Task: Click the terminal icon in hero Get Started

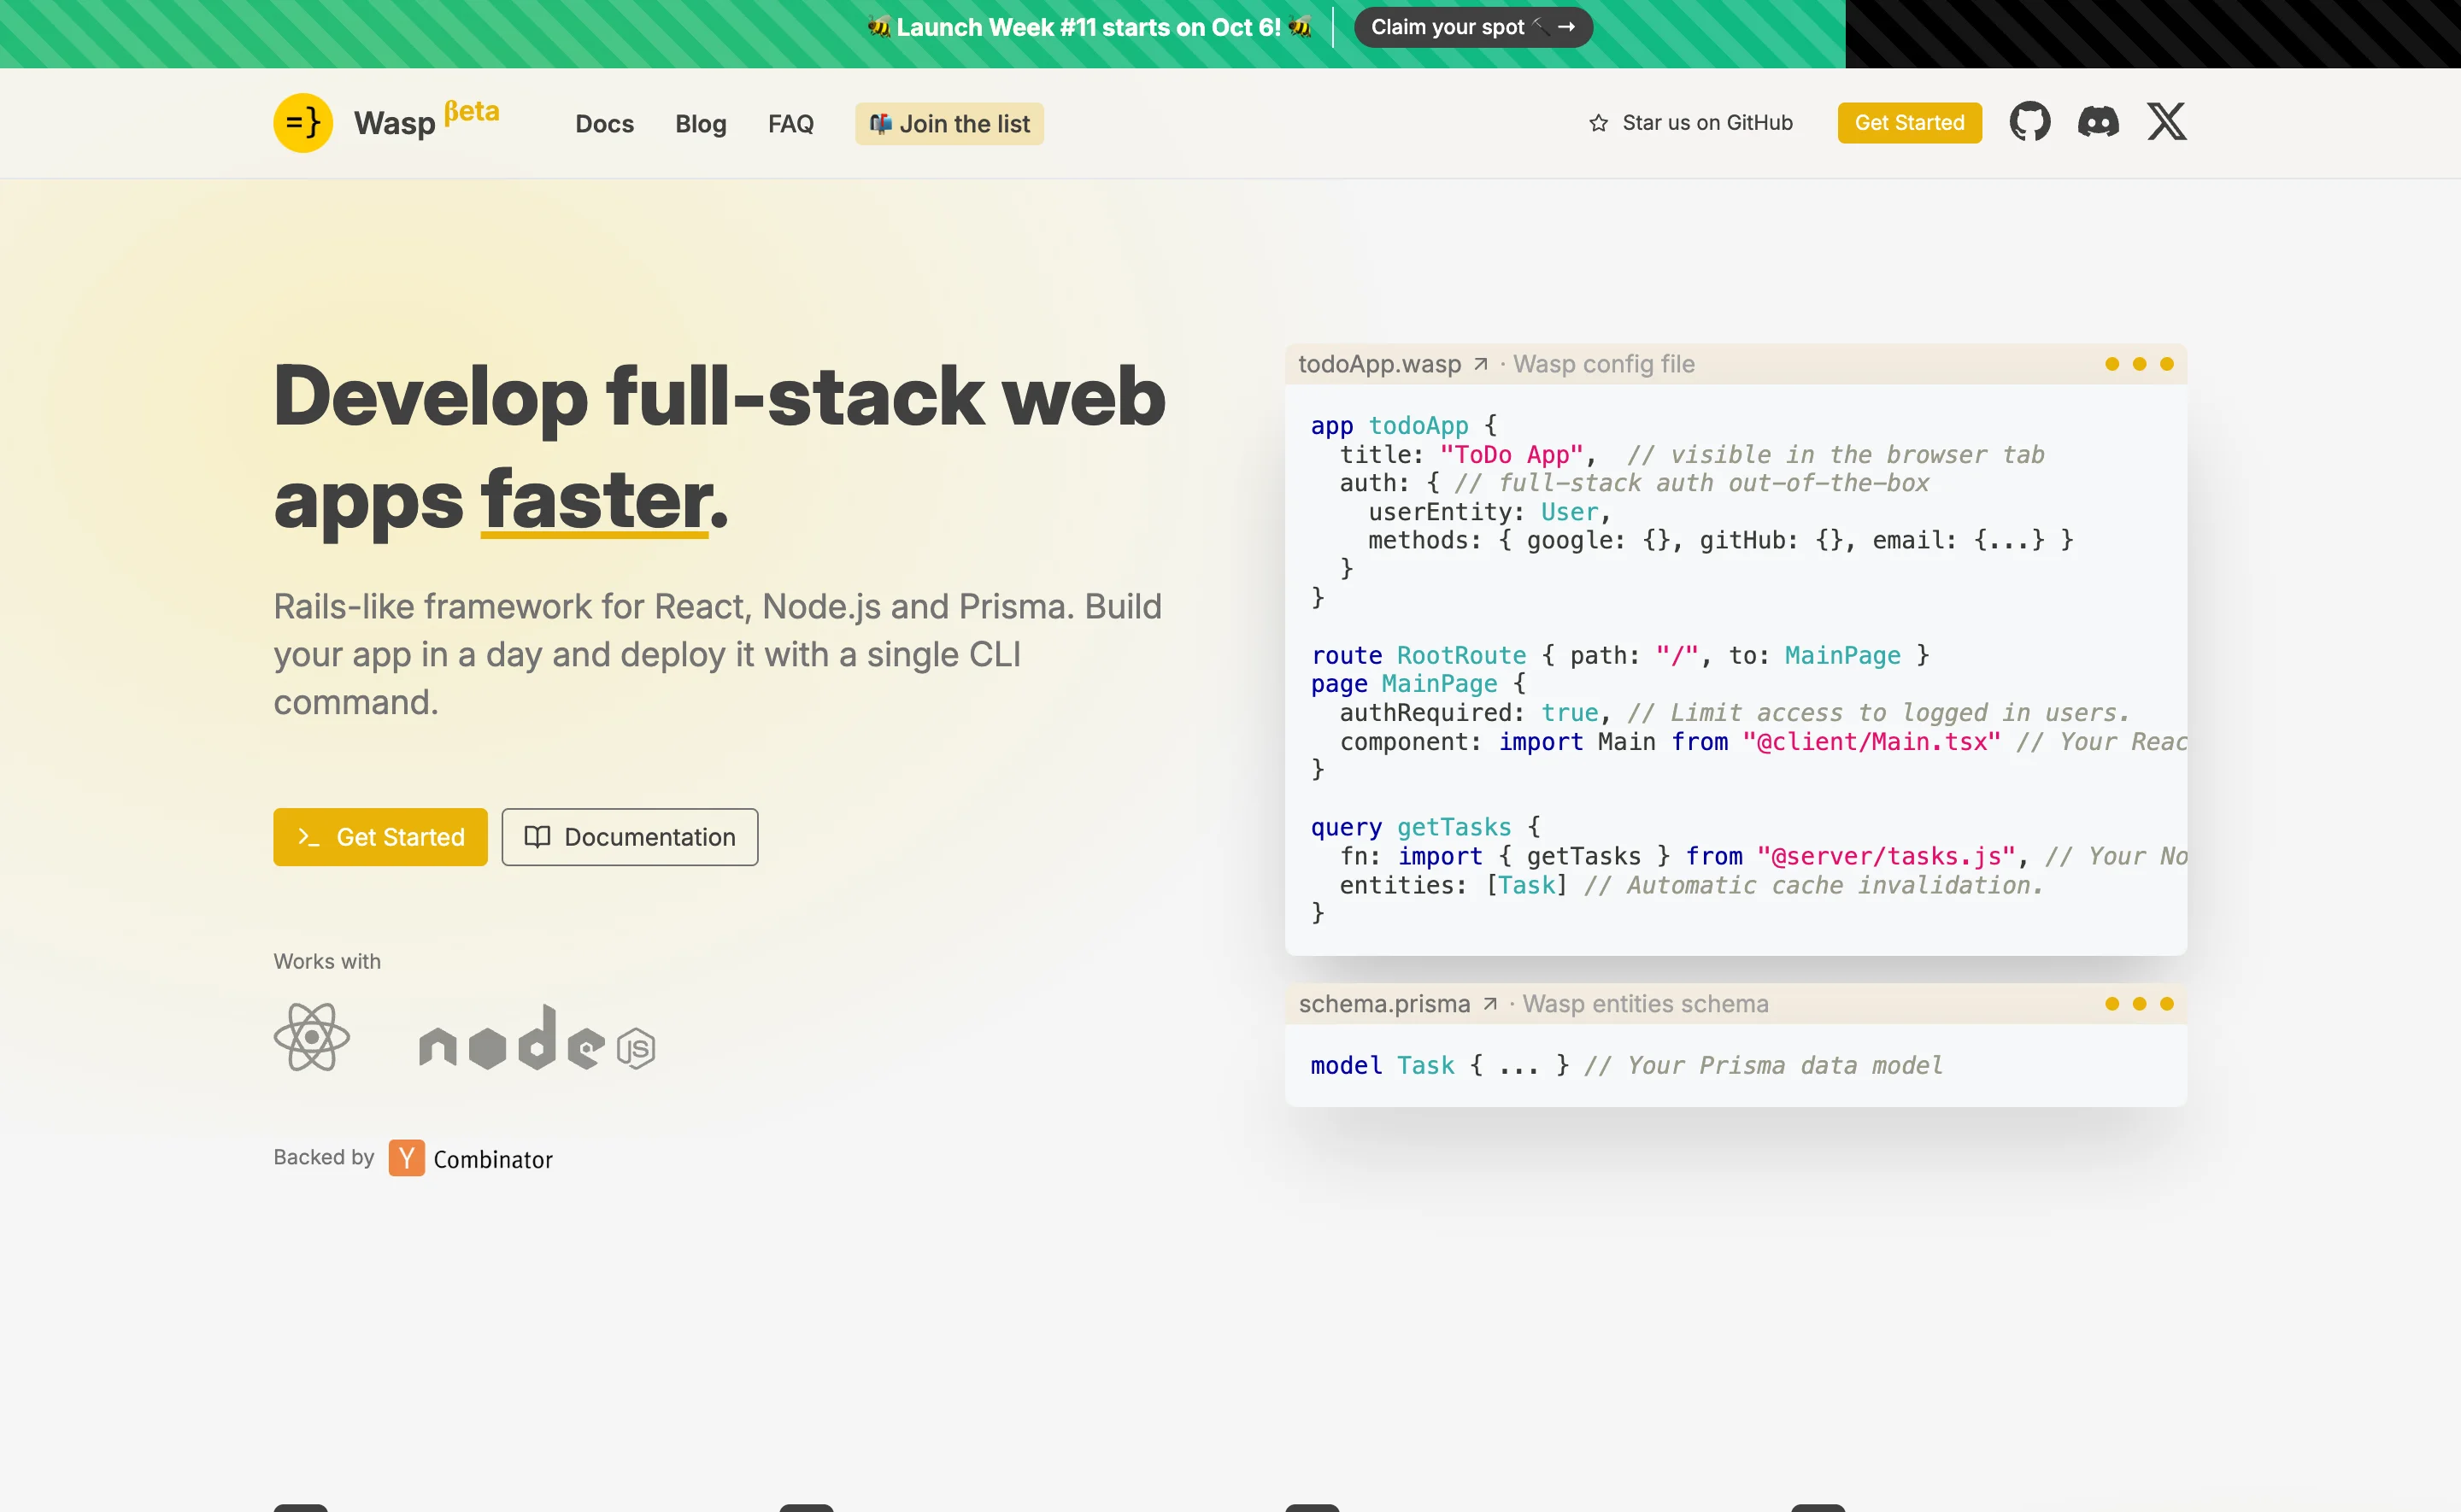Action: (x=309, y=837)
